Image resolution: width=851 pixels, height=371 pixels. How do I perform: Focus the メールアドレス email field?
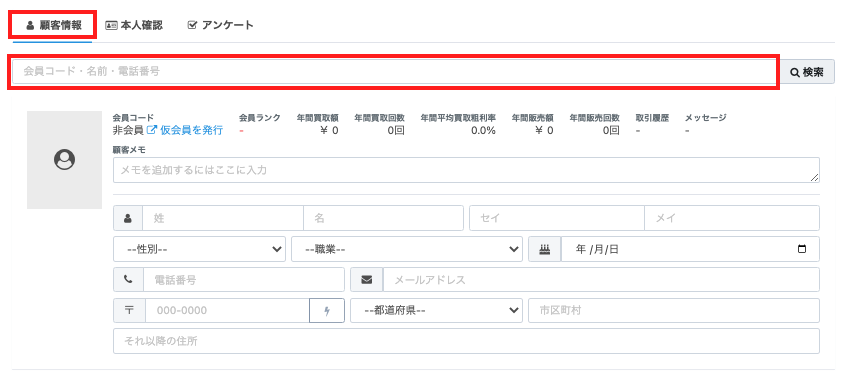coord(601,280)
